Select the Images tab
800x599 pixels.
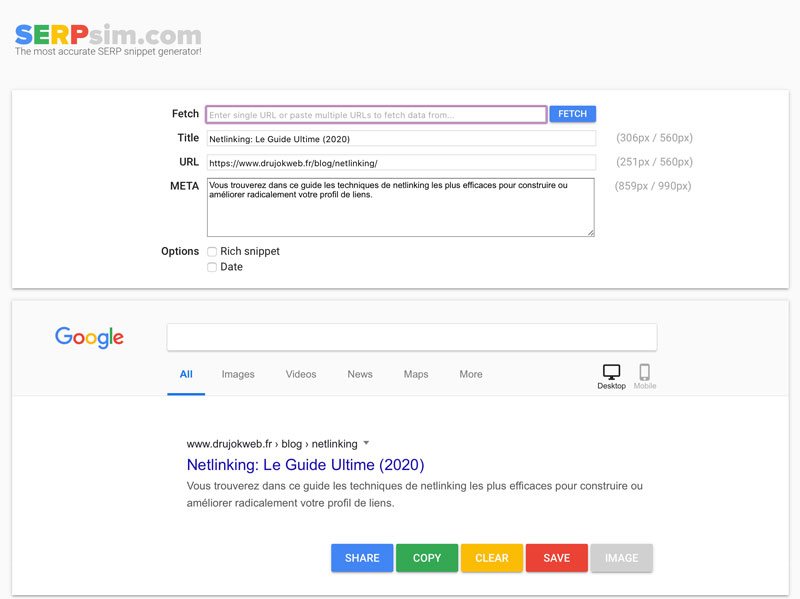click(238, 374)
